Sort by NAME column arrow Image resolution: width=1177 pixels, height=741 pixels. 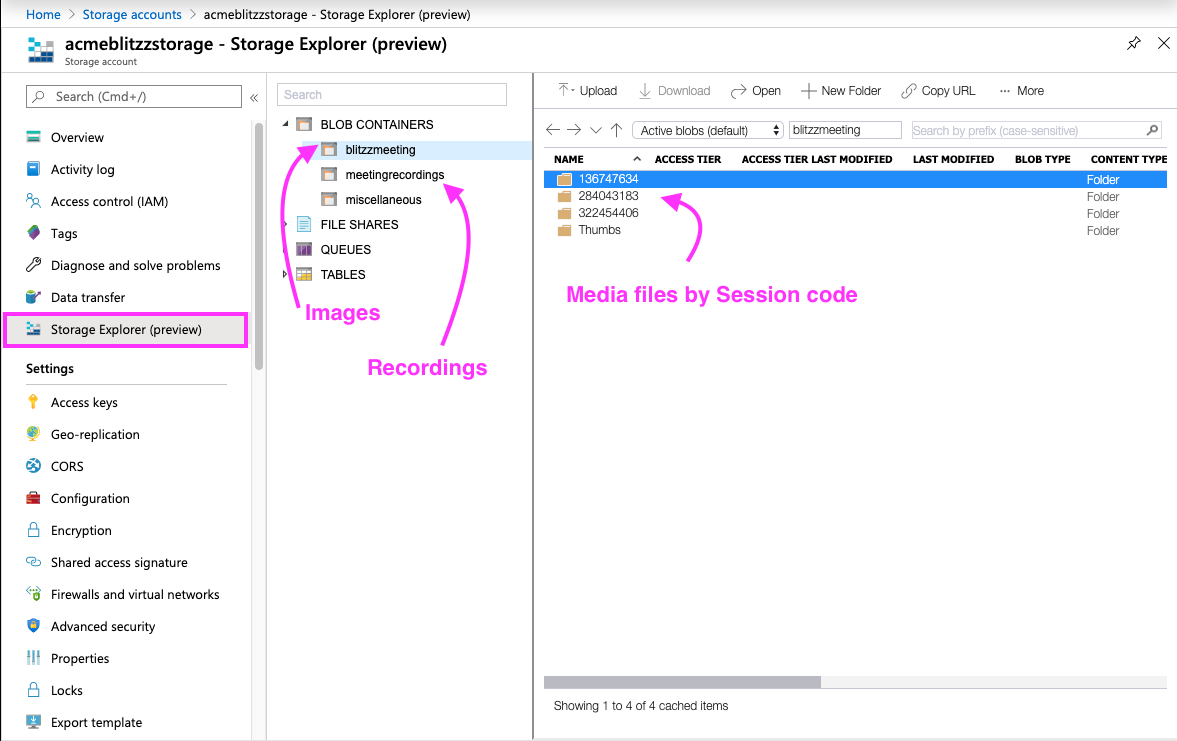tap(637, 158)
